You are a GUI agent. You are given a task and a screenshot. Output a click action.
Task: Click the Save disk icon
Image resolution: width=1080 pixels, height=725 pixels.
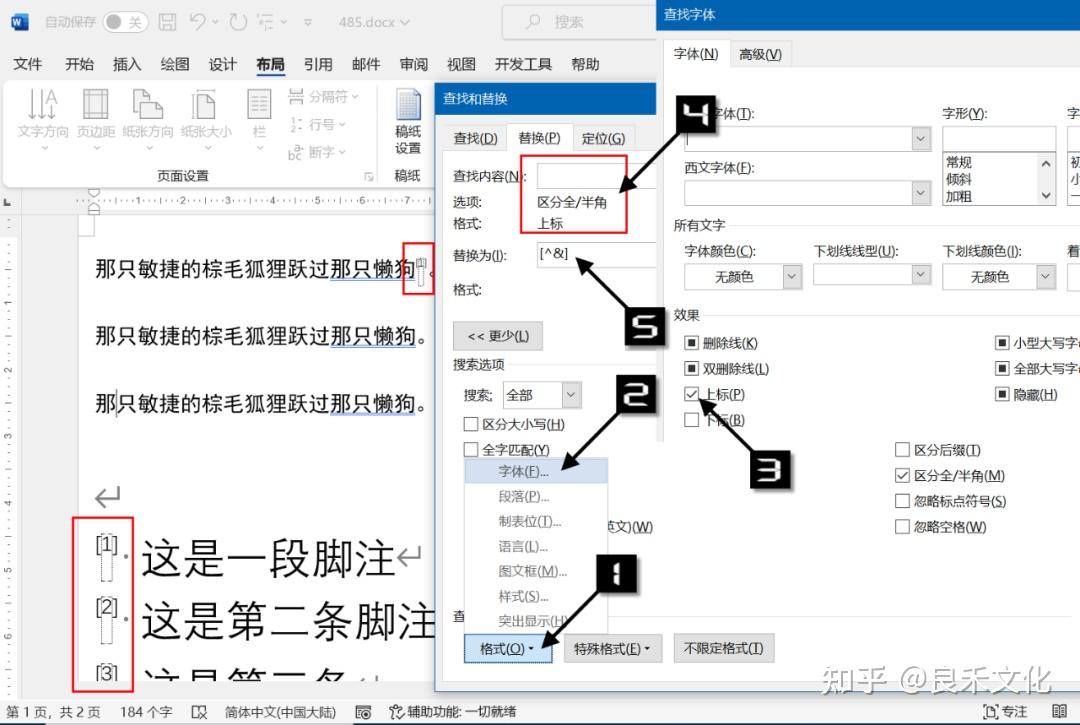click(167, 22)
